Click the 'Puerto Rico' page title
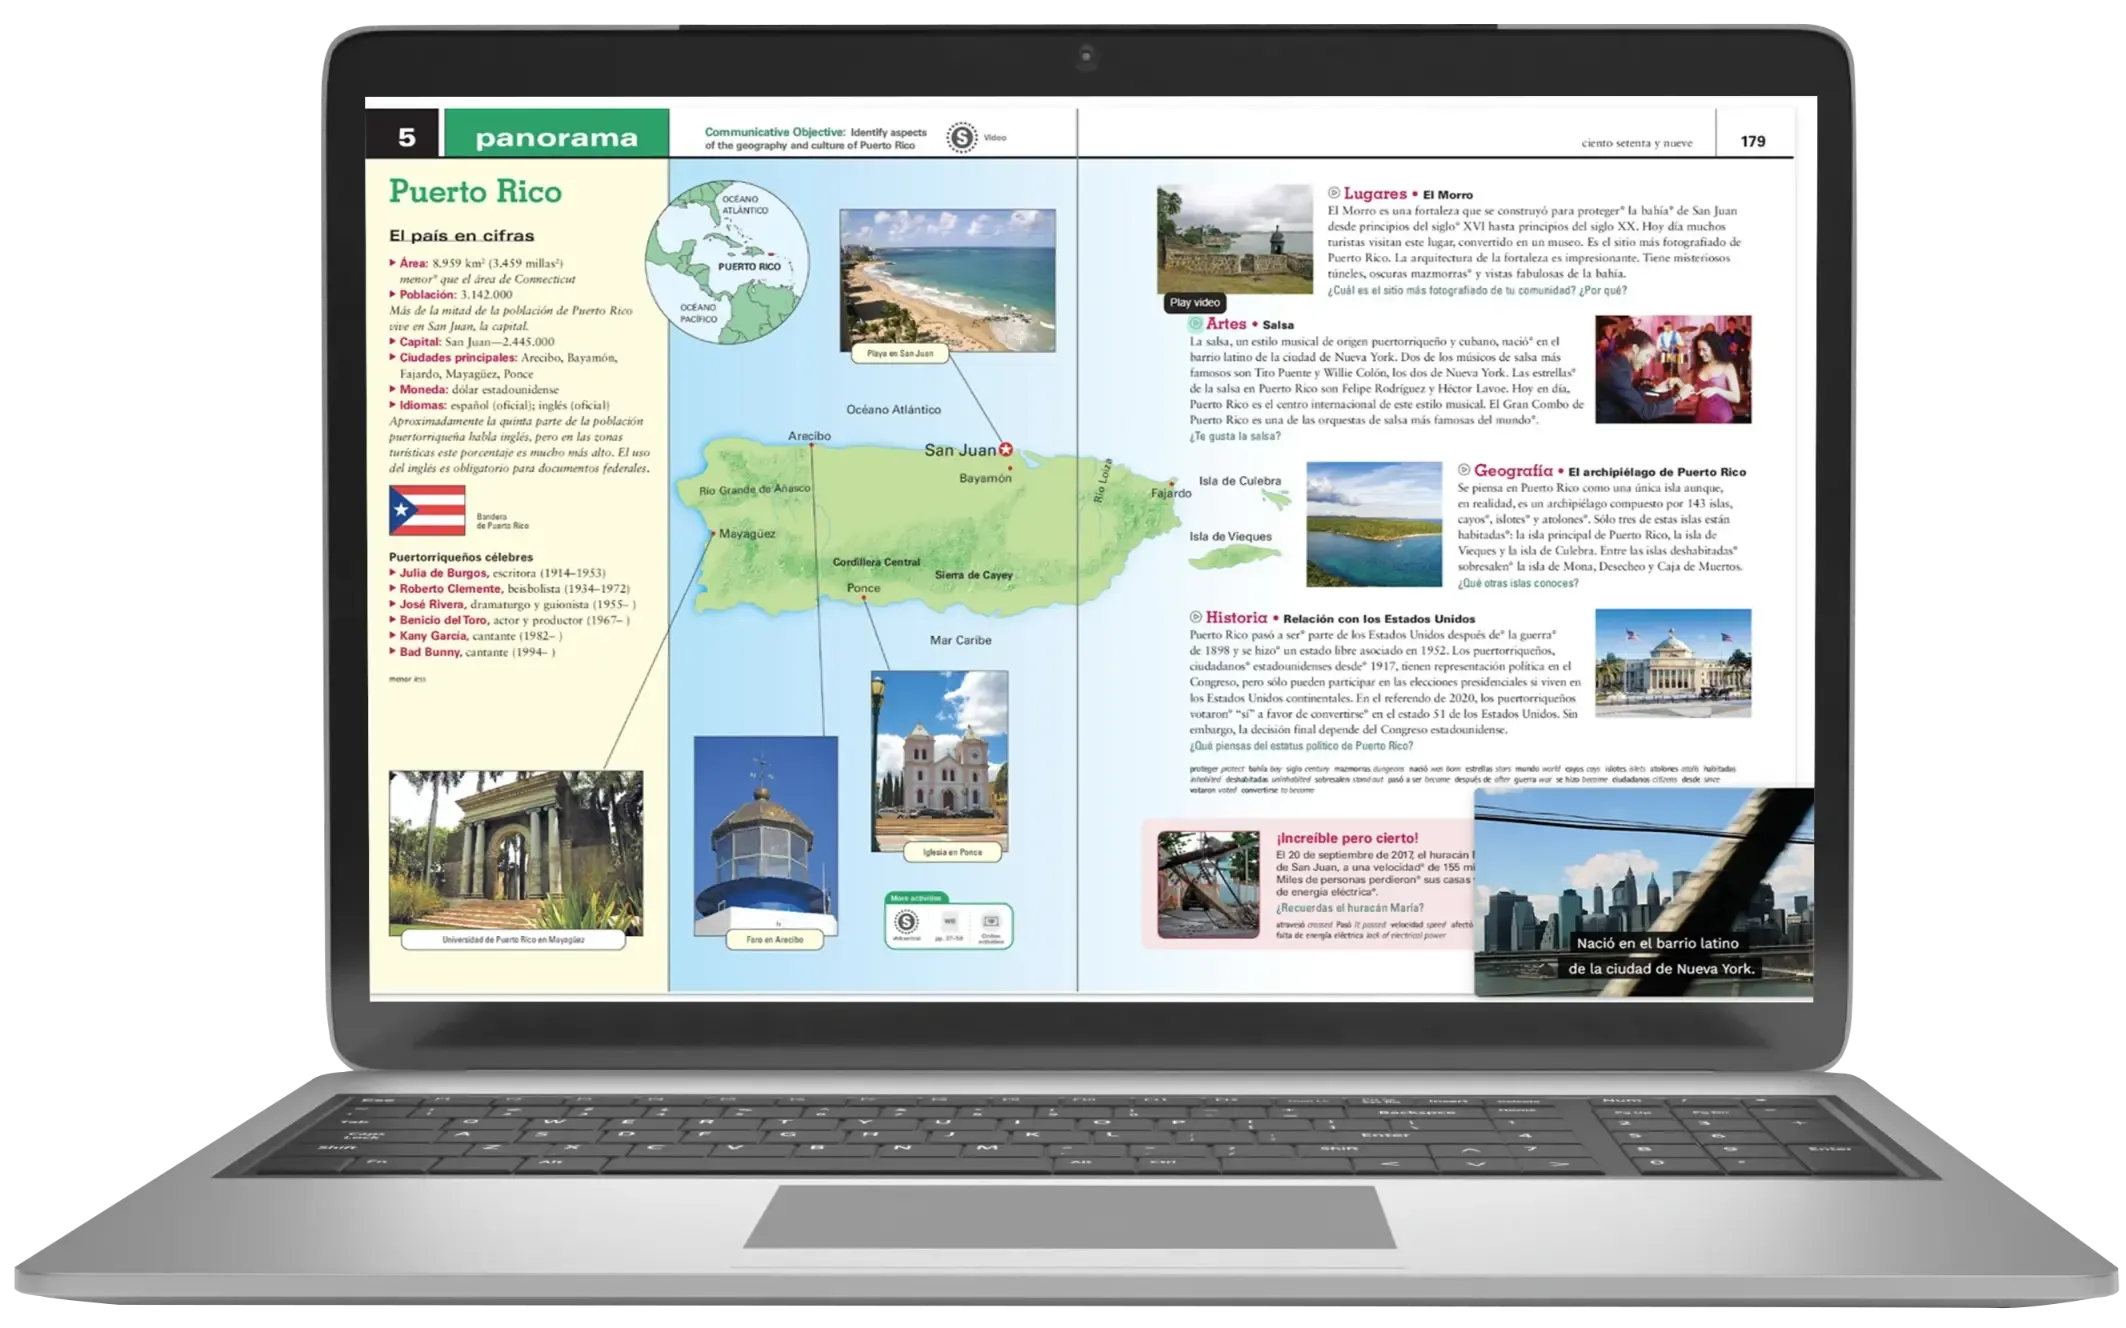The height and width of the screenshot is (1328, 2126). pos(475,191)
